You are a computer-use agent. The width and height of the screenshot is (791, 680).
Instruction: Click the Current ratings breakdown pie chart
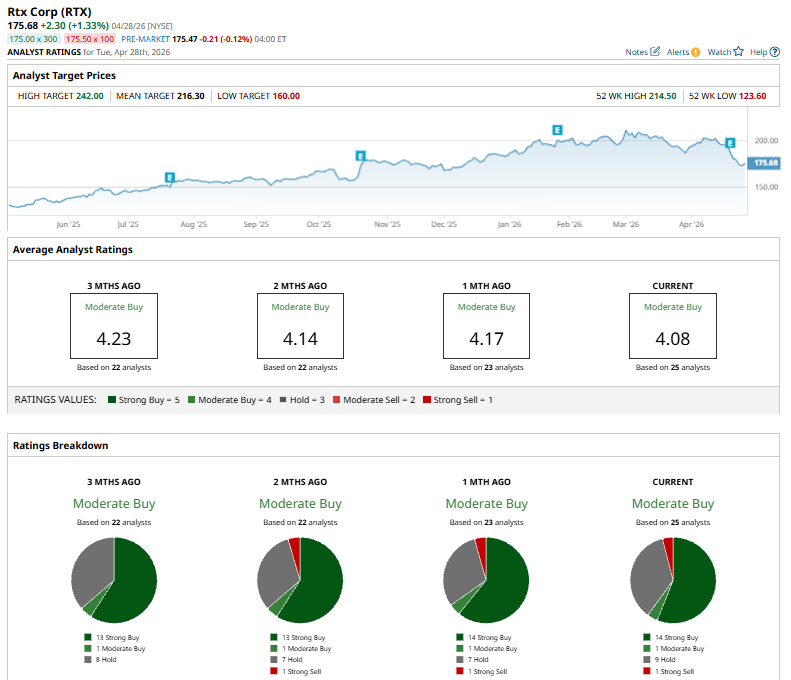(x=673, y=579)
